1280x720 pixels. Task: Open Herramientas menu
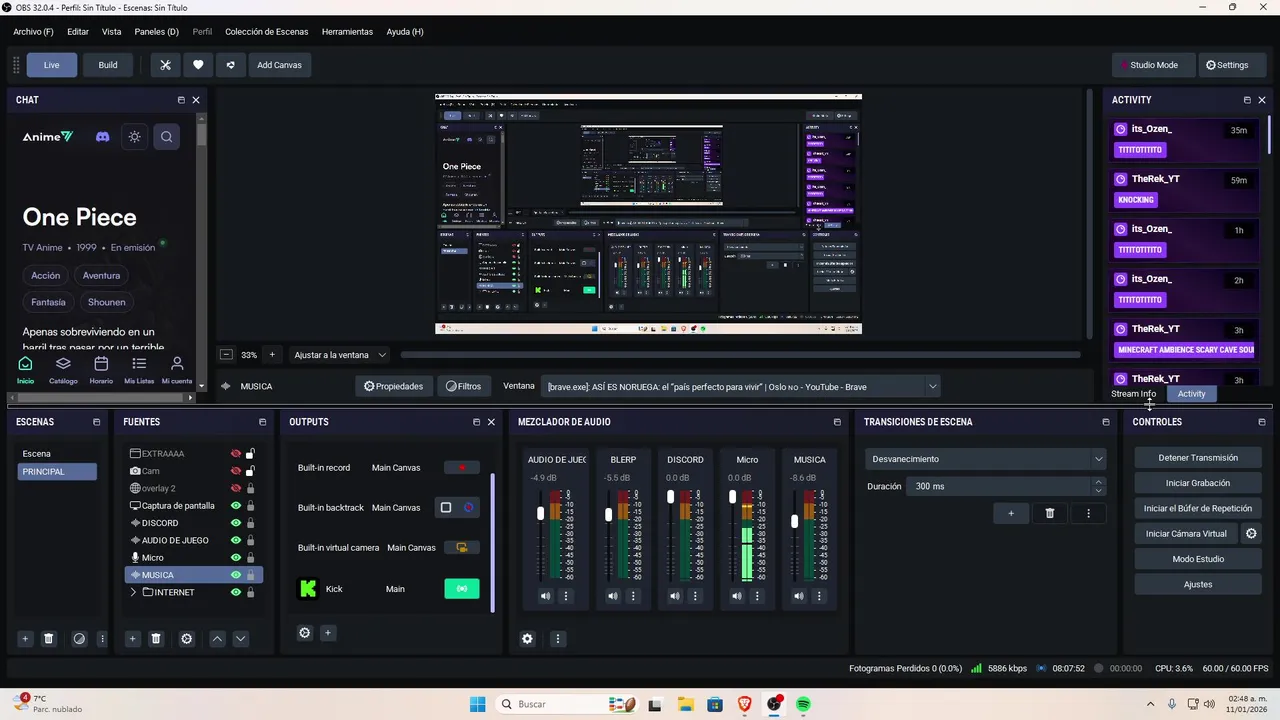point(347,32)
